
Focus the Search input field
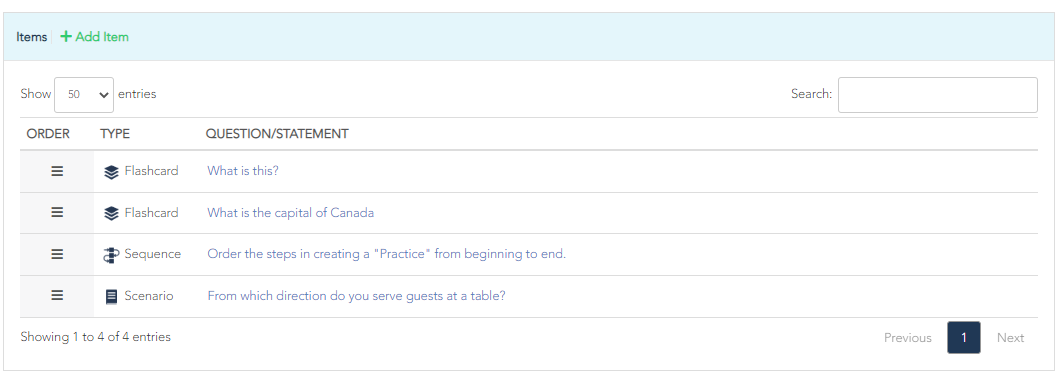point(938,94)
